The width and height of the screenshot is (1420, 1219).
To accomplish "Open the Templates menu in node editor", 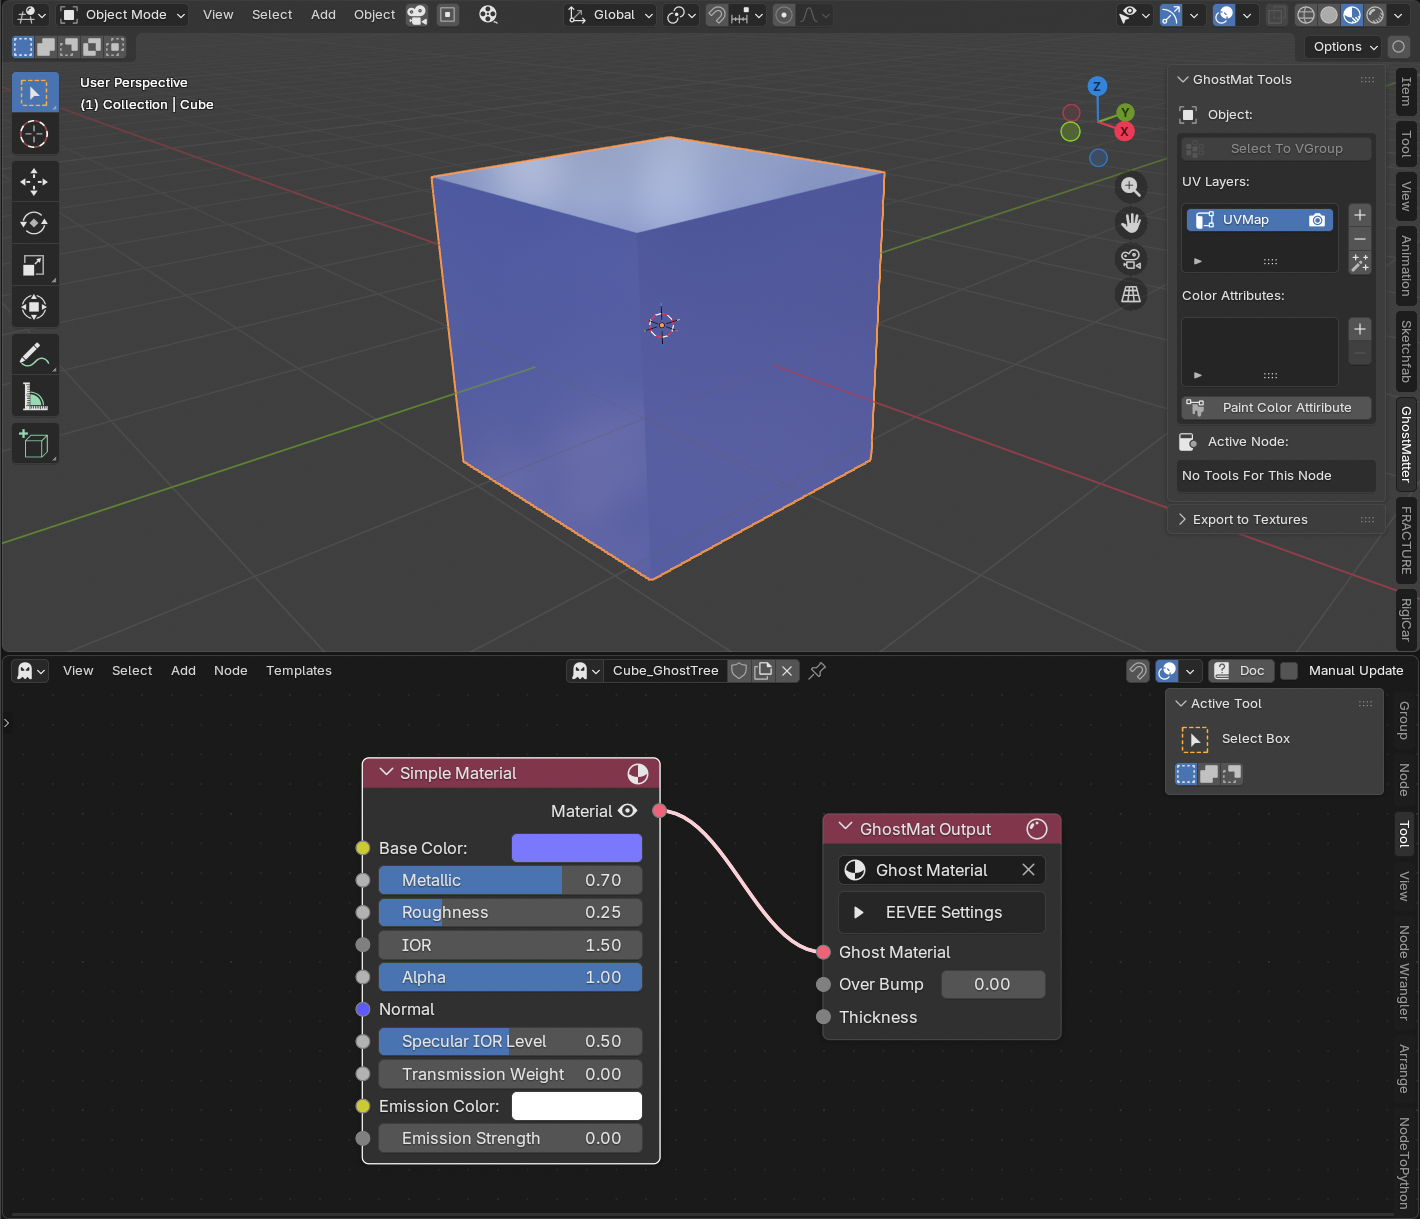I will click(298, 671).
